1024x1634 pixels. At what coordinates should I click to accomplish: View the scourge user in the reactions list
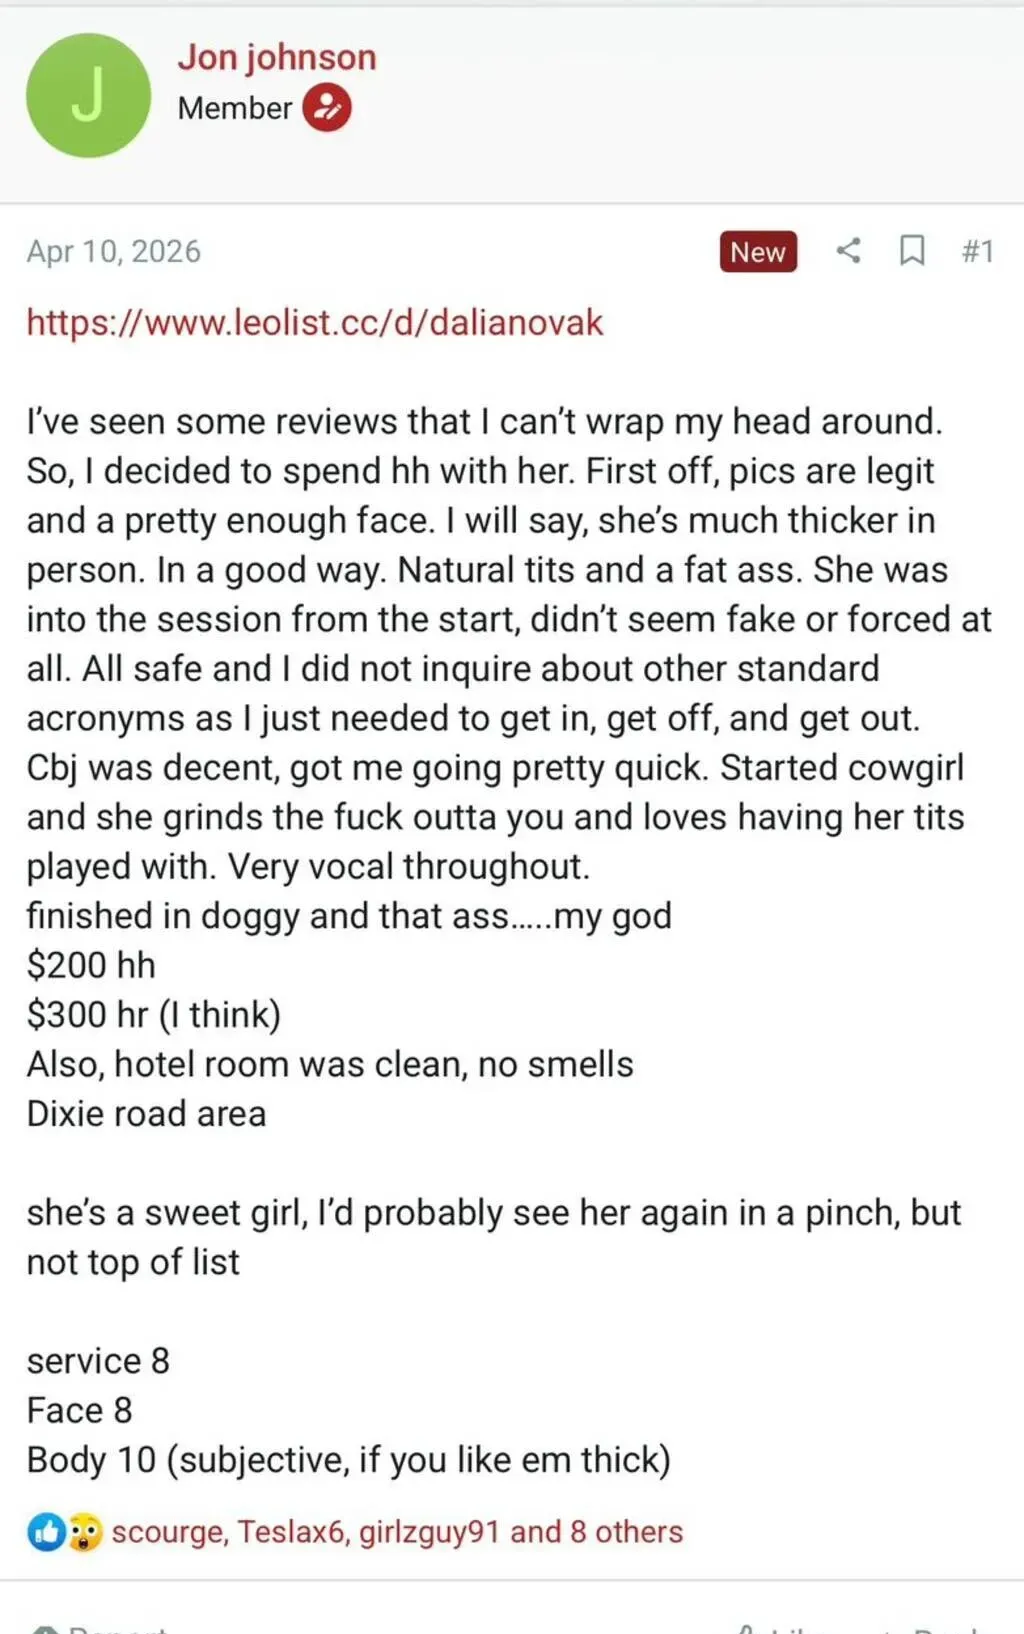(x=168, y=1532)
